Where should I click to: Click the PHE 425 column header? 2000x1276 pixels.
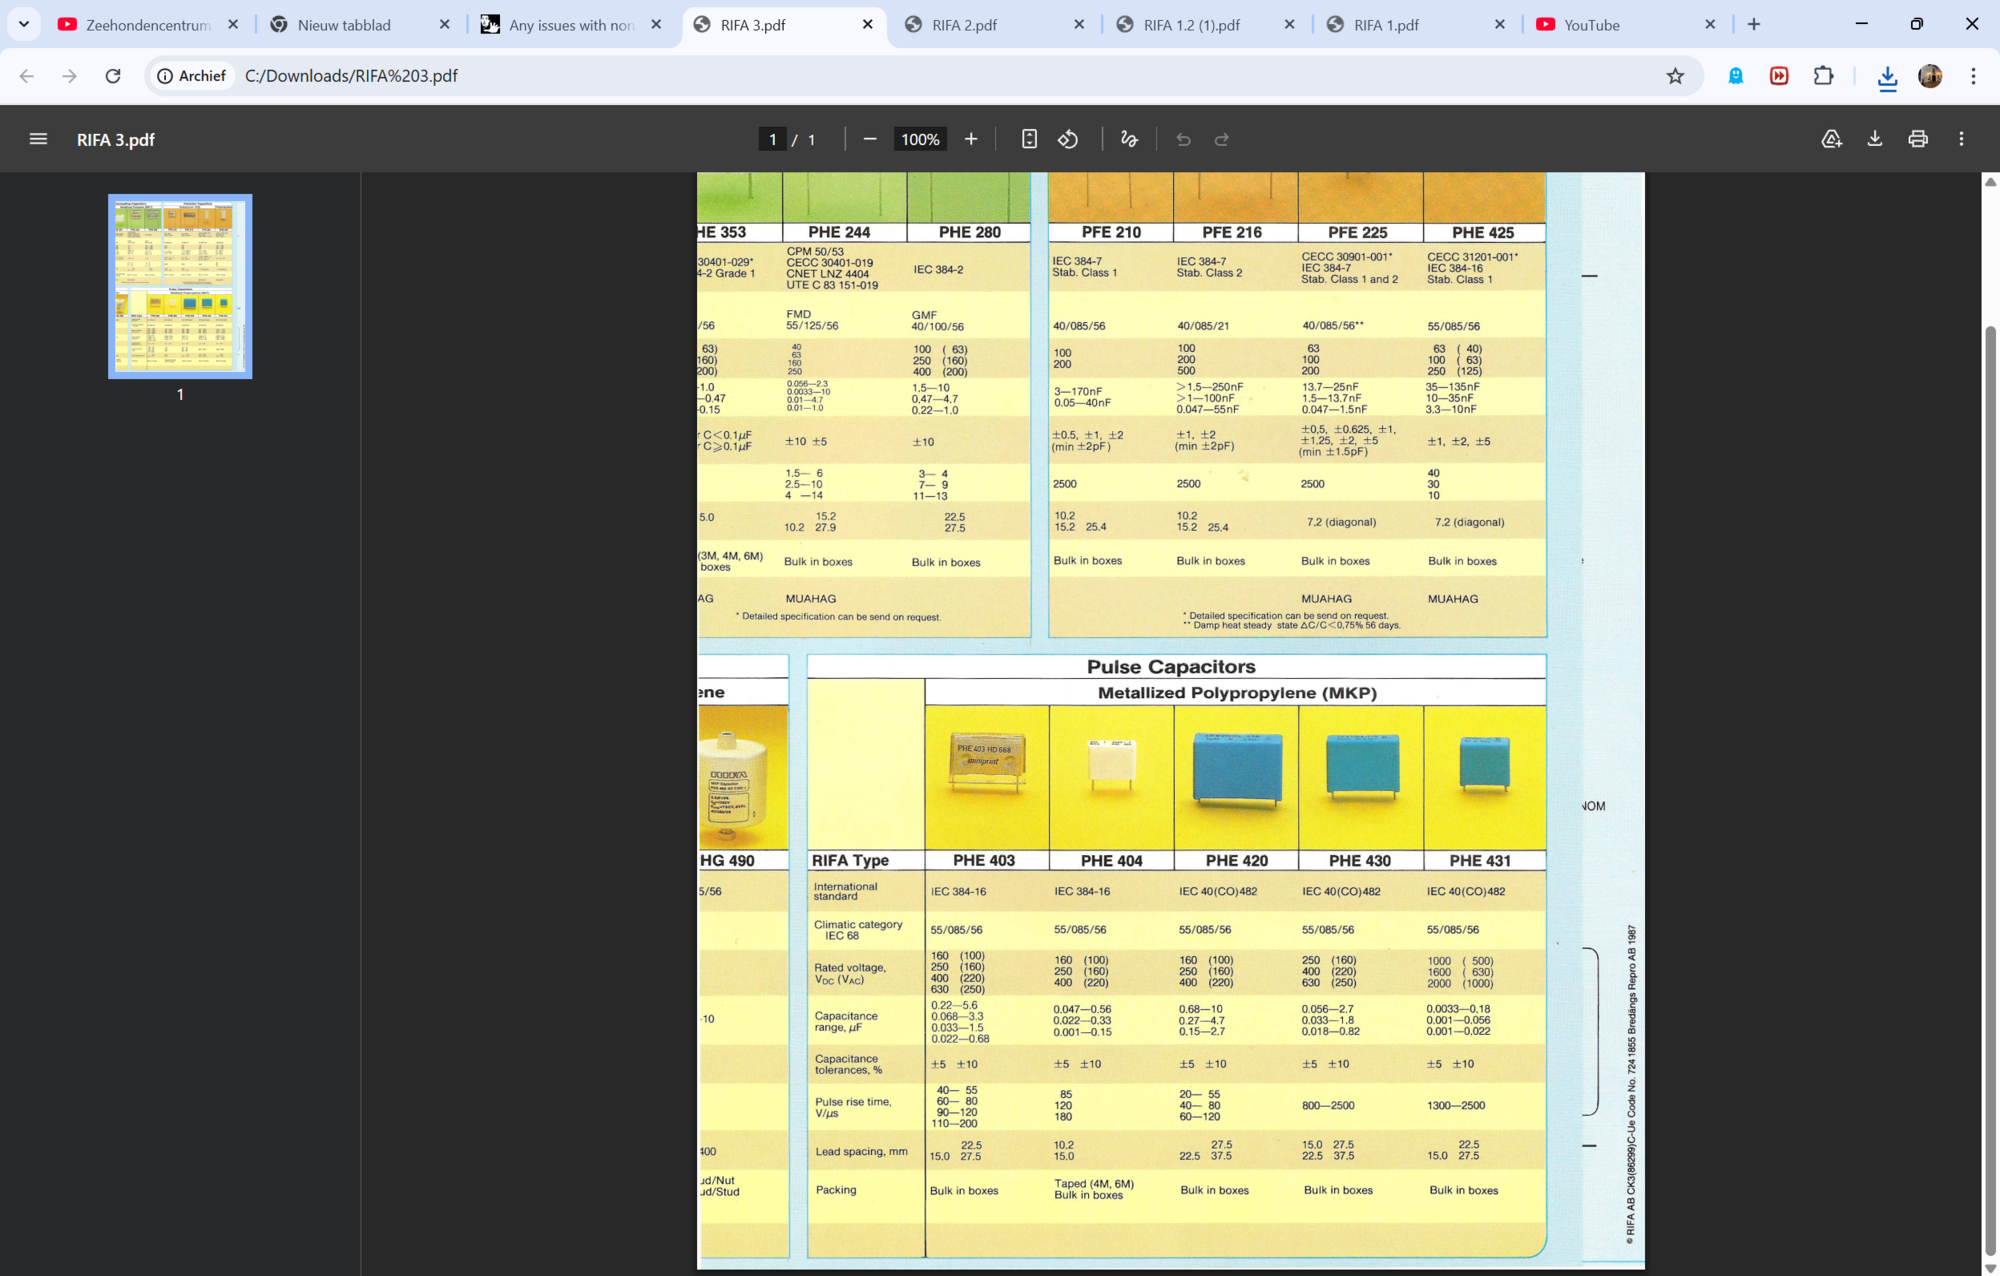(x=1483, y=232)
